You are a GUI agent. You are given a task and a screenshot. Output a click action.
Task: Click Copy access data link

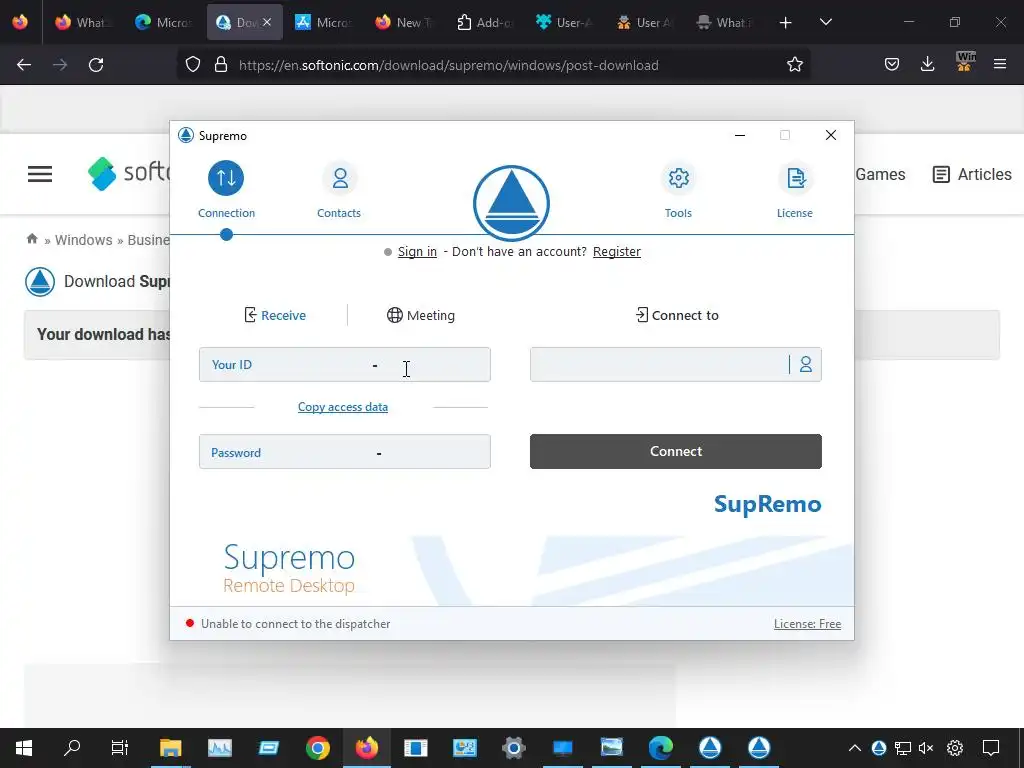343,407
